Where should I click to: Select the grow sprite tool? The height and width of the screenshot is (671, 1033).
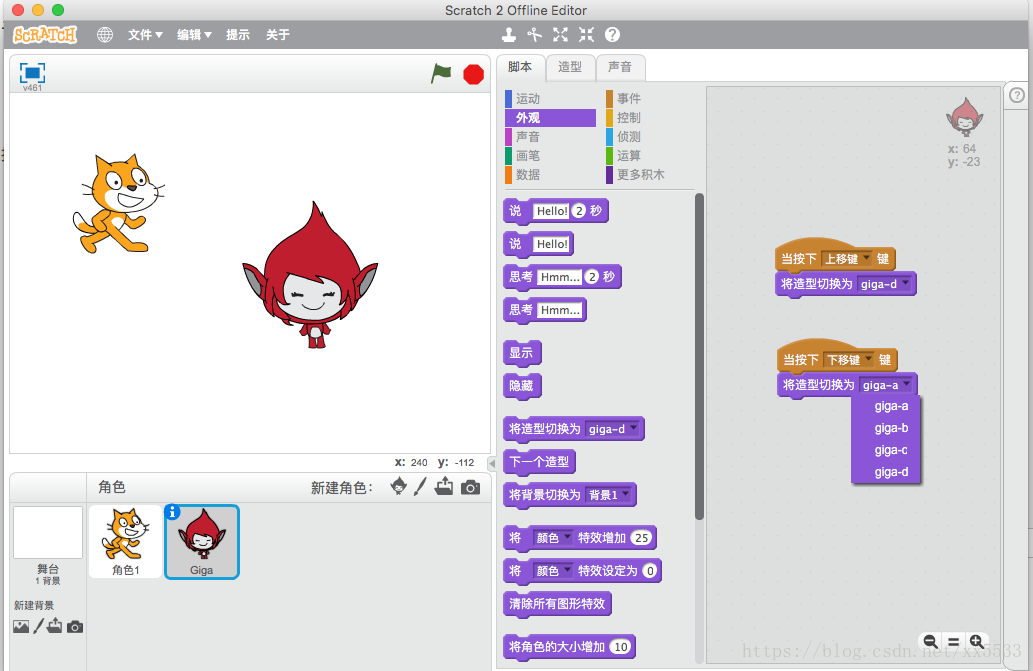[x=560, y=34]
